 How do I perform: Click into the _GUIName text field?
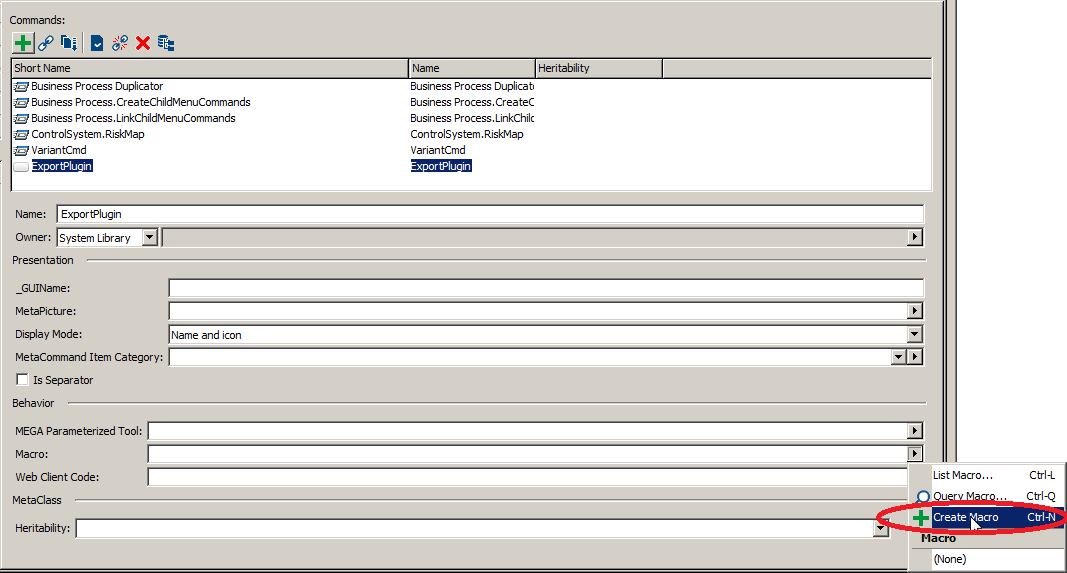[545, 288]
